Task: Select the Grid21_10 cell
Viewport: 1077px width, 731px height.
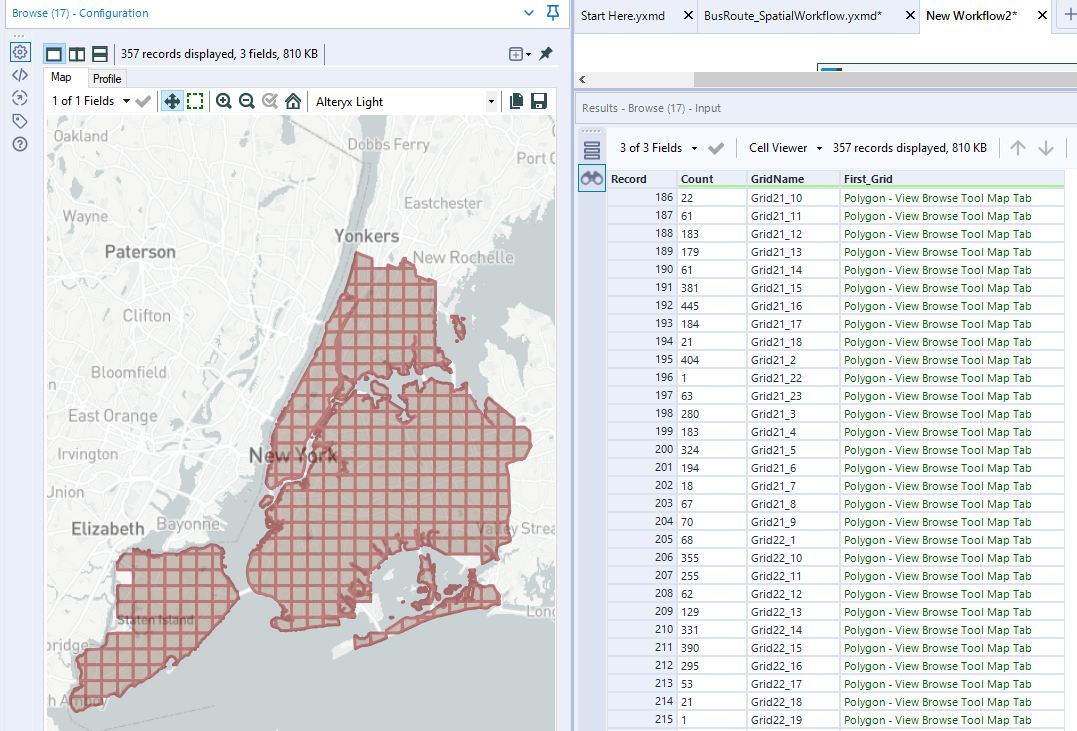Action: [x=793, y=198]
